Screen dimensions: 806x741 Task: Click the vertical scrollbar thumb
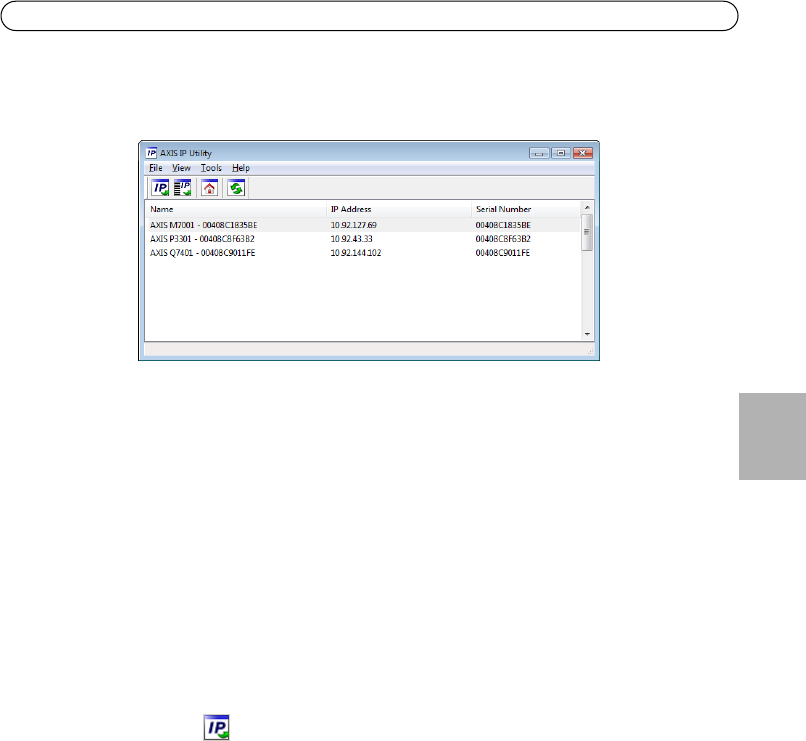coord(587,232)
